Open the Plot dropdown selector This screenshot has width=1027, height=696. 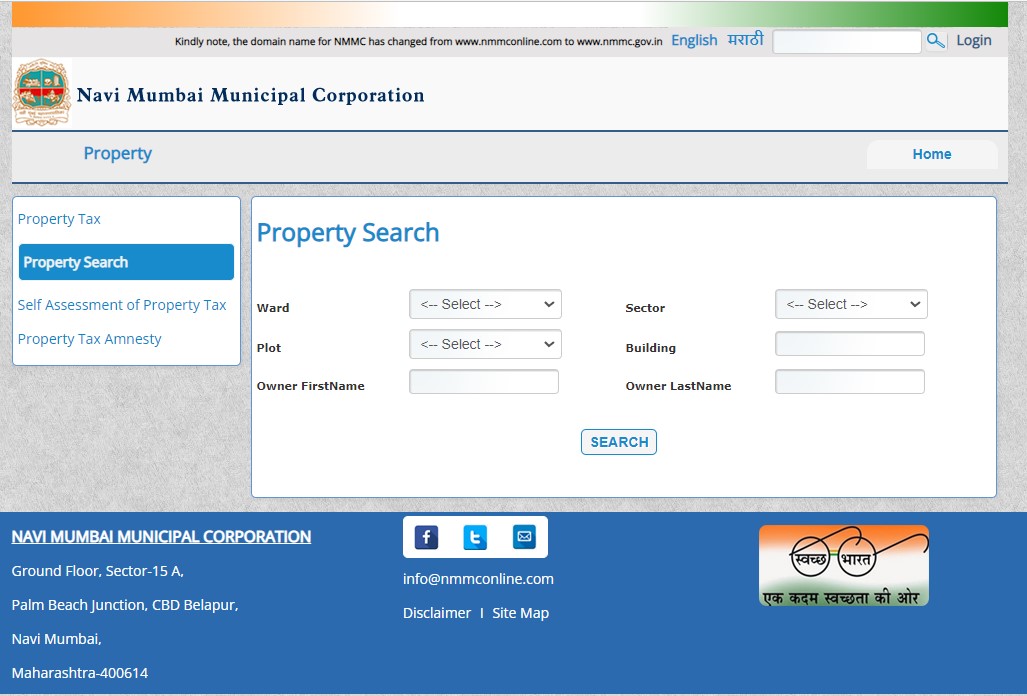tap(485, 344)
